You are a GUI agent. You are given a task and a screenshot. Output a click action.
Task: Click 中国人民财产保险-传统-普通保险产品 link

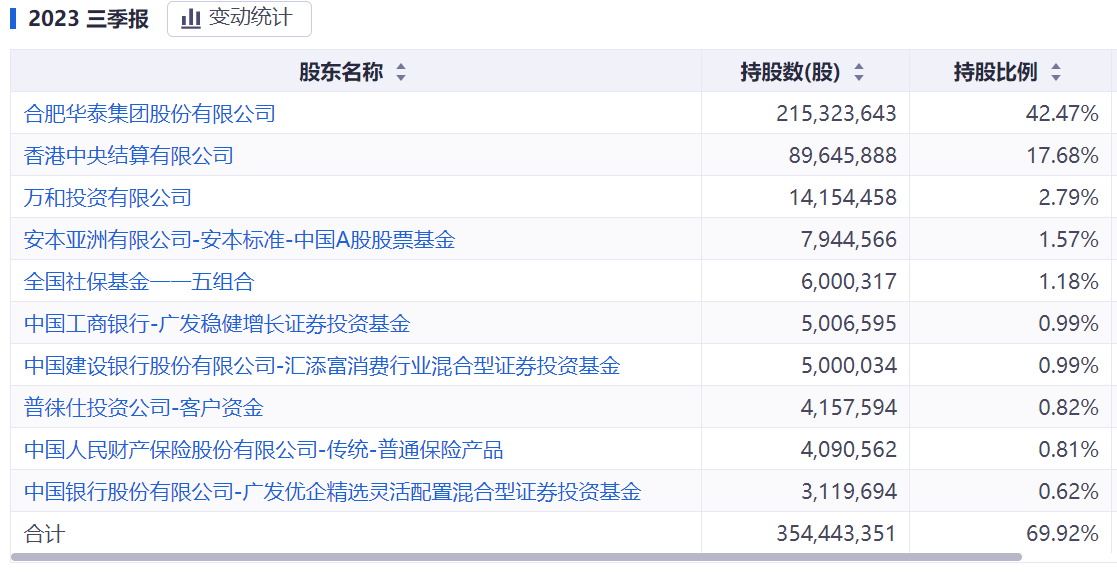point(264,450)
